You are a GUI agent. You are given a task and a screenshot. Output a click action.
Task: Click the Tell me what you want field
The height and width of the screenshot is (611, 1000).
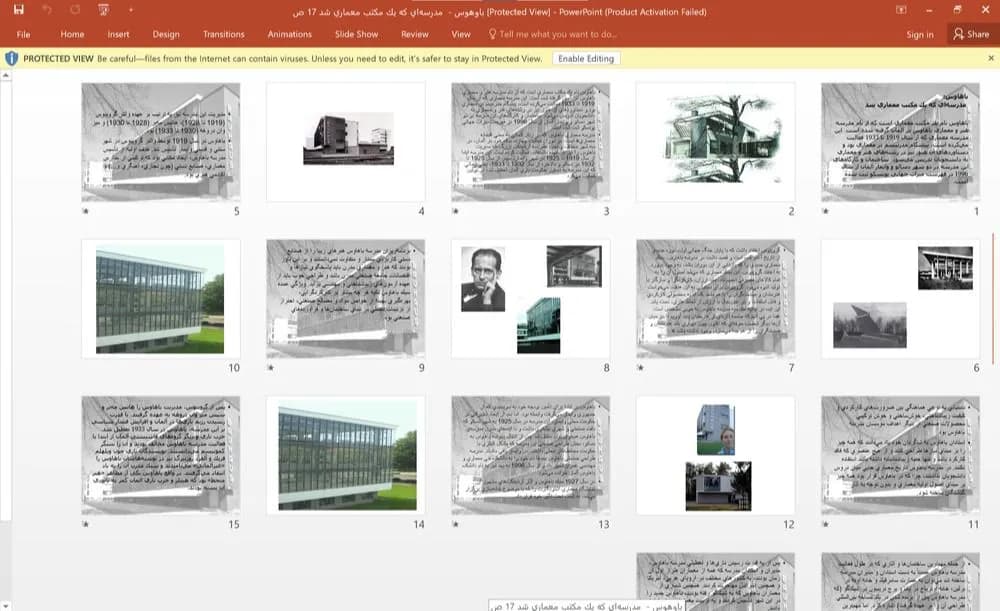point(553,34)
